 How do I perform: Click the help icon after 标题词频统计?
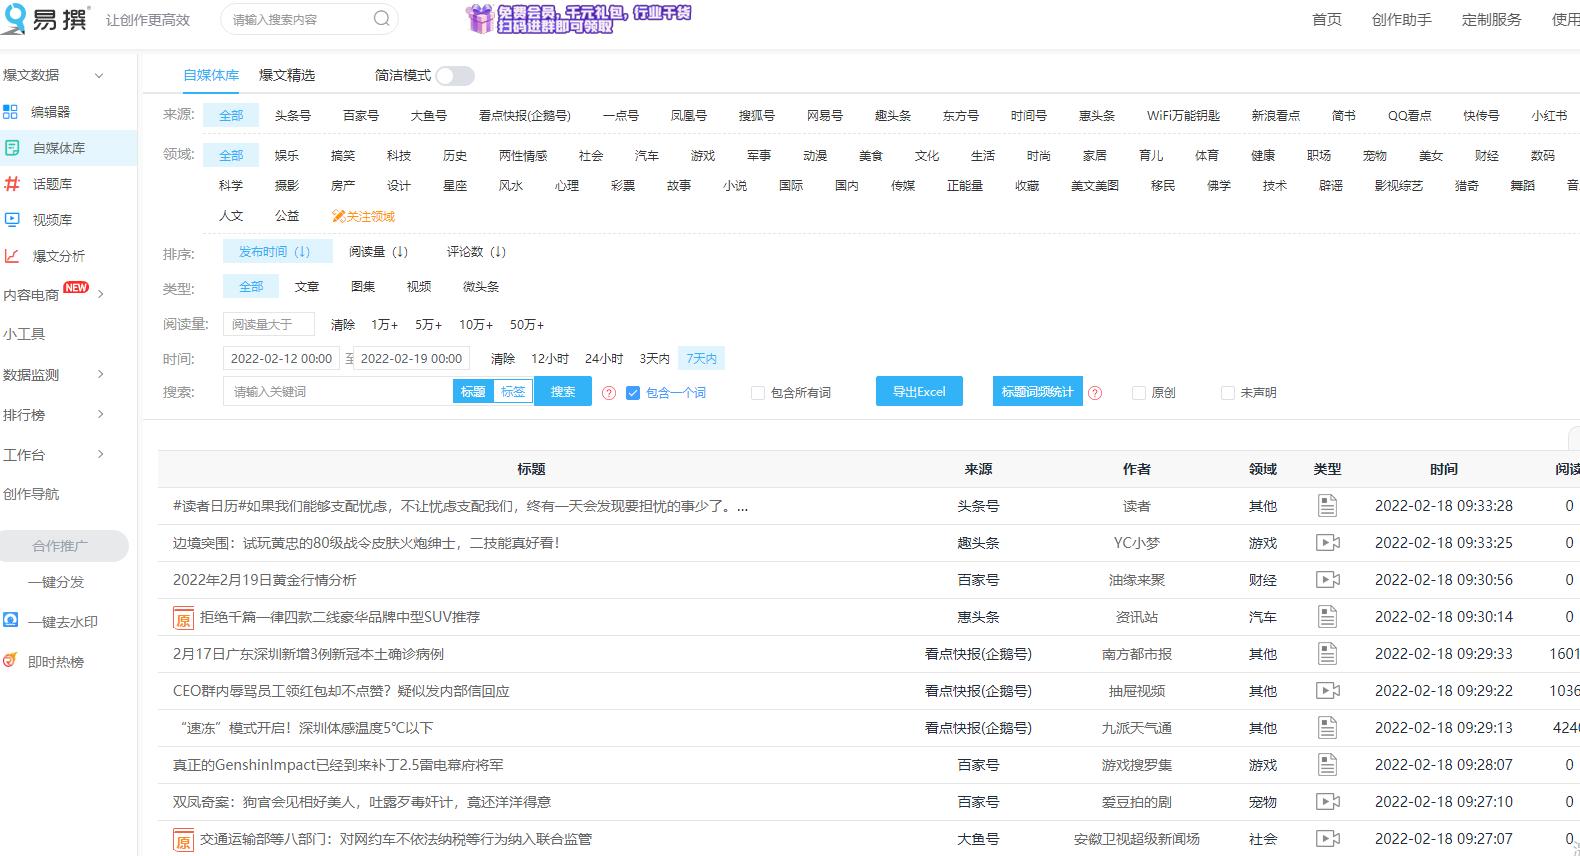1095,393
